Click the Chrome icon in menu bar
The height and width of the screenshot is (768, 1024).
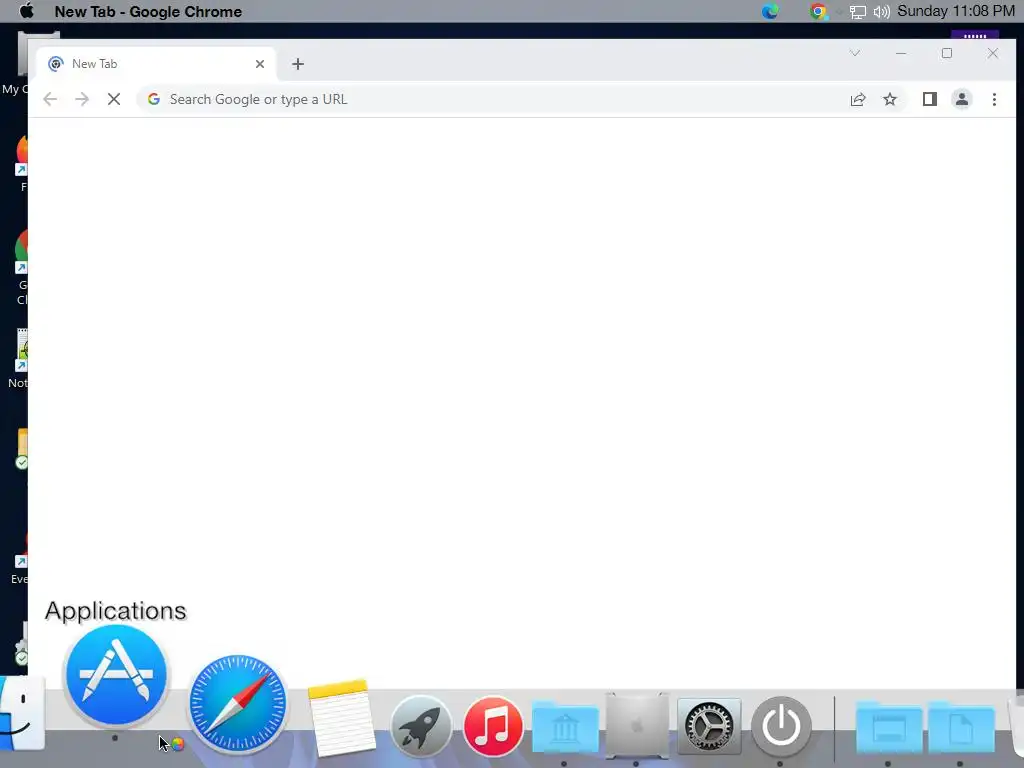pyautogui.click(x=818, y=11)
